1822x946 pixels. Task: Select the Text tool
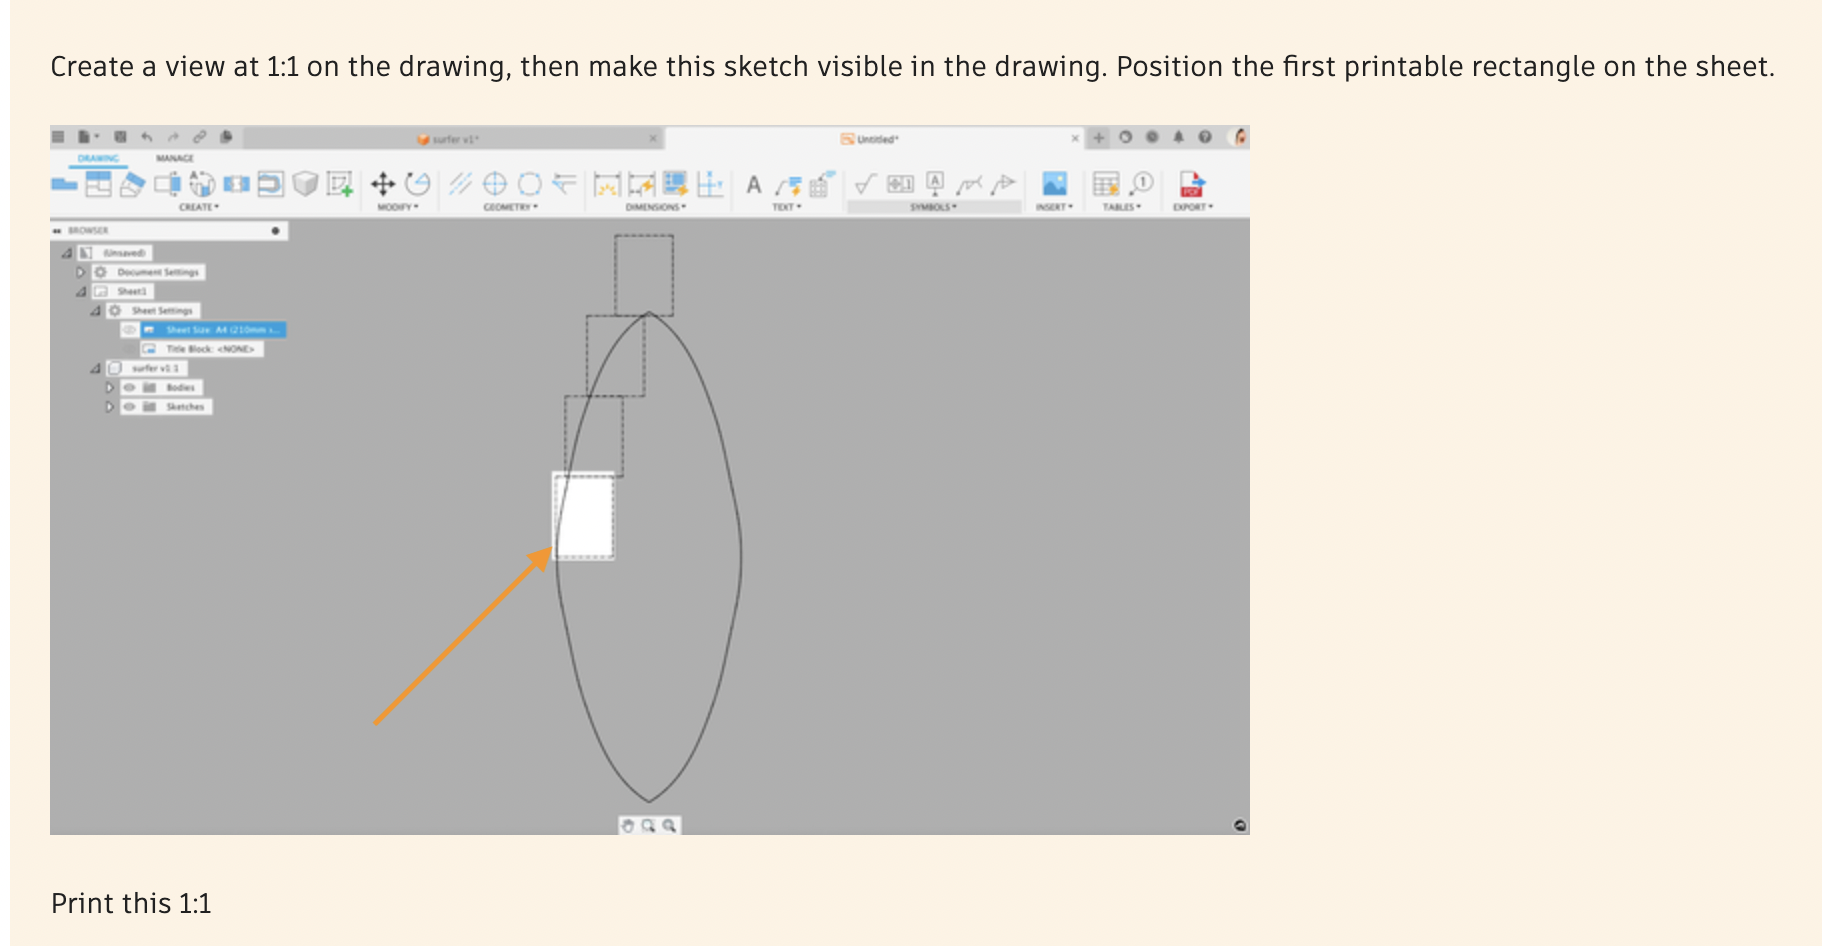coord(752,186)
